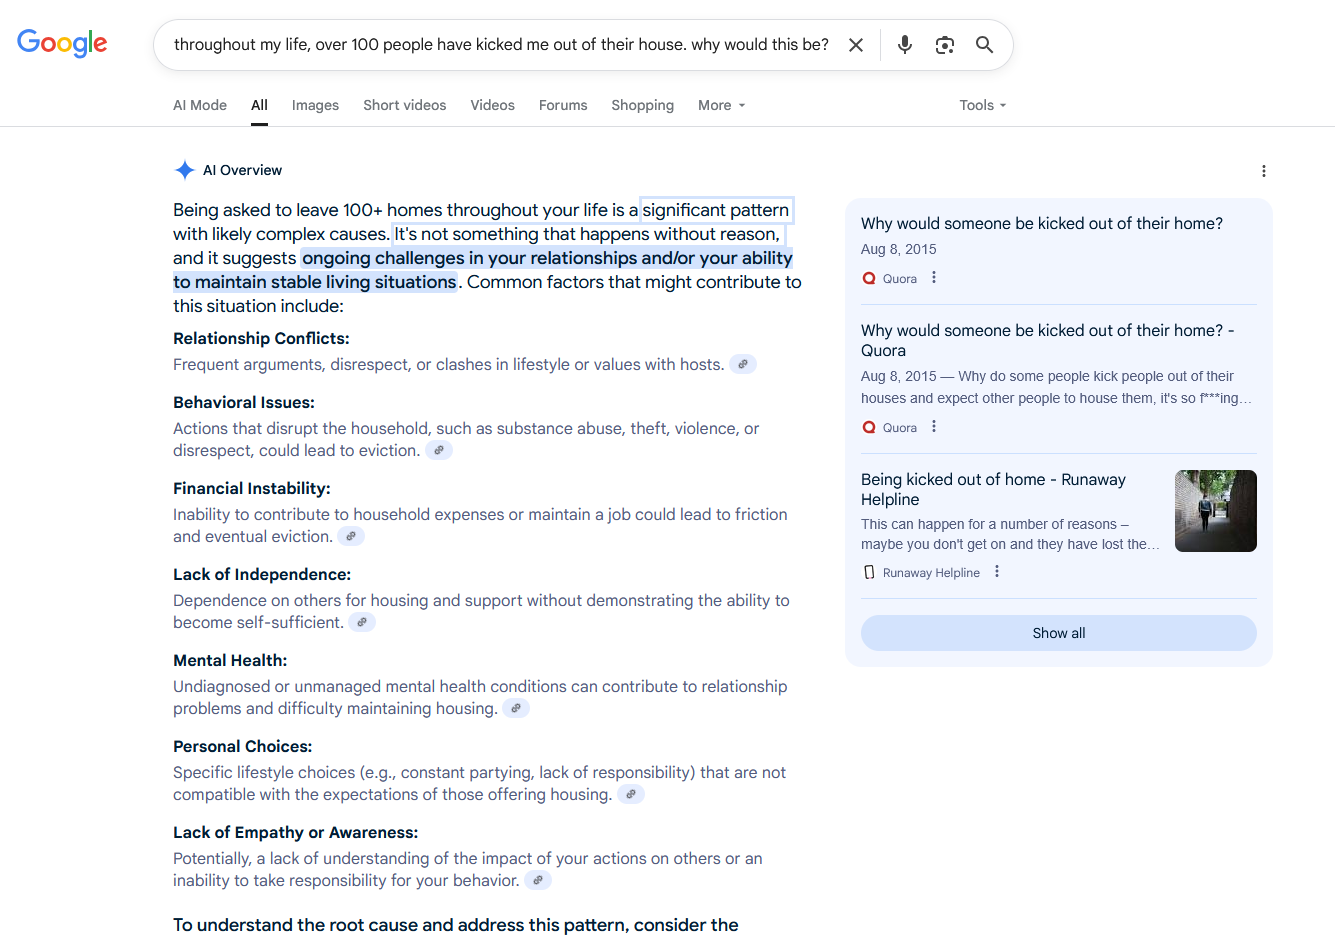Screen dimensions: 1335x941
Task: Expand the More dropdown
Action: (722, 105)
